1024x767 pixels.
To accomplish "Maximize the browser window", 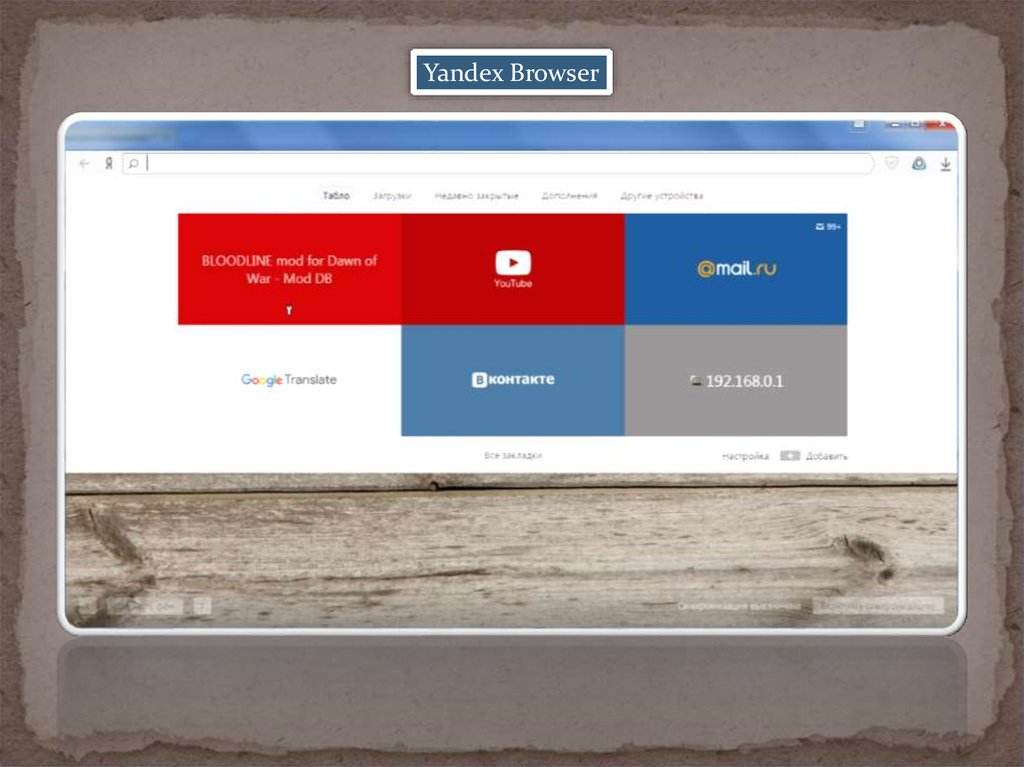I will pos(916,123).
